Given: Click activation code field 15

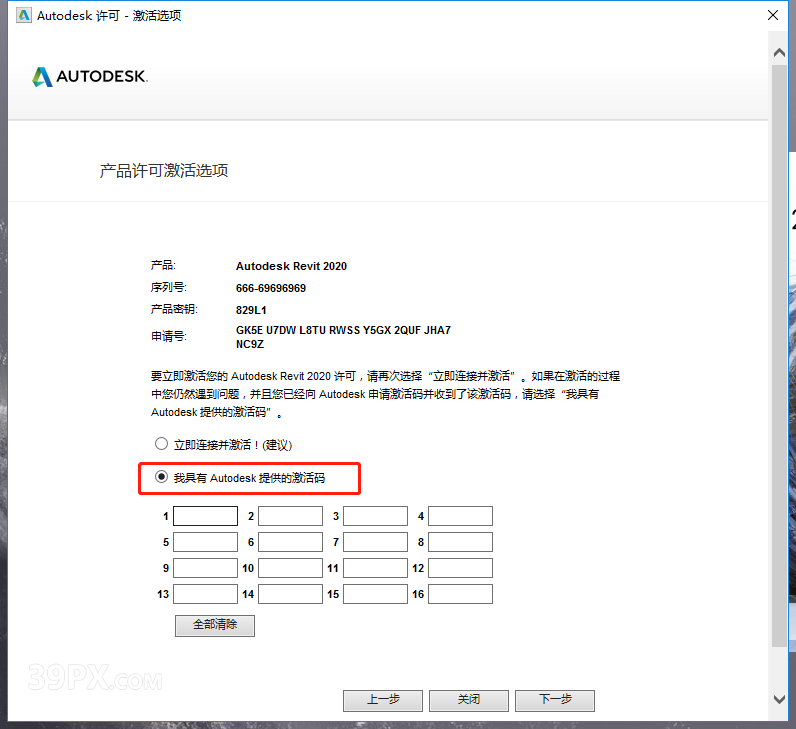Looking at the screenshot, I should pyautogui.click(x=375, y=594).
